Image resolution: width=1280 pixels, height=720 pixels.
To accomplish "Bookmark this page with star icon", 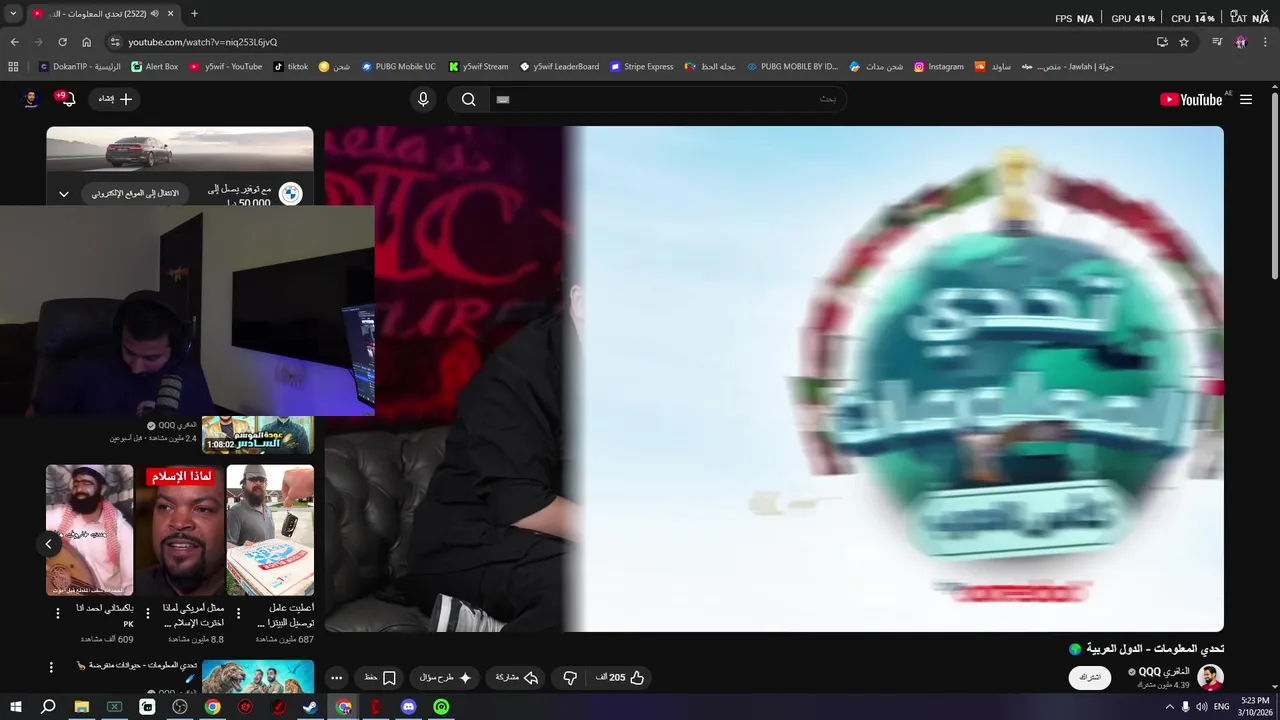I will point(1184,42).
